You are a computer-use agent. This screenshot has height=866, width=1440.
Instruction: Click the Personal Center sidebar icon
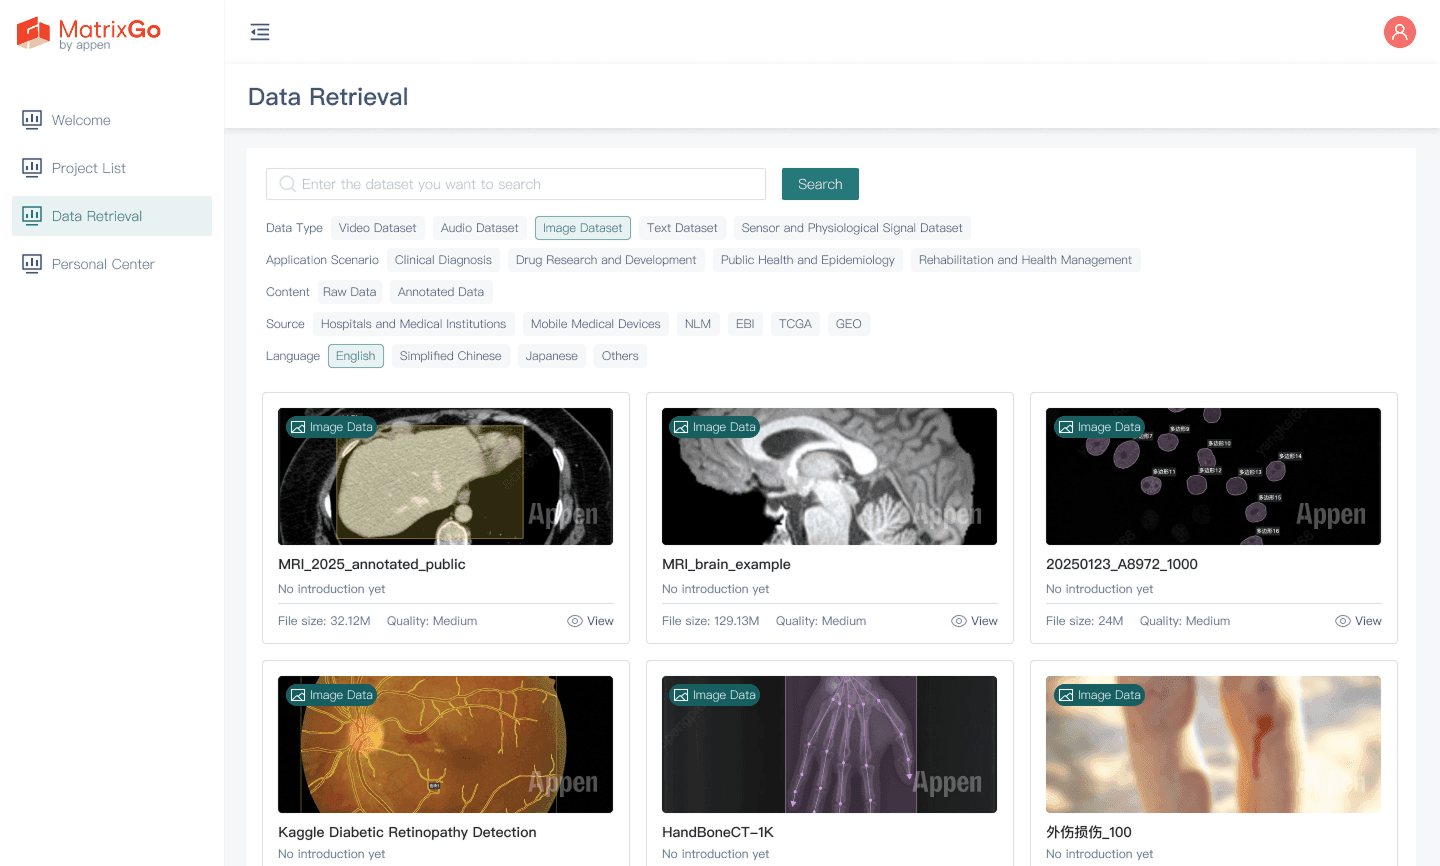tap(32, 264)
